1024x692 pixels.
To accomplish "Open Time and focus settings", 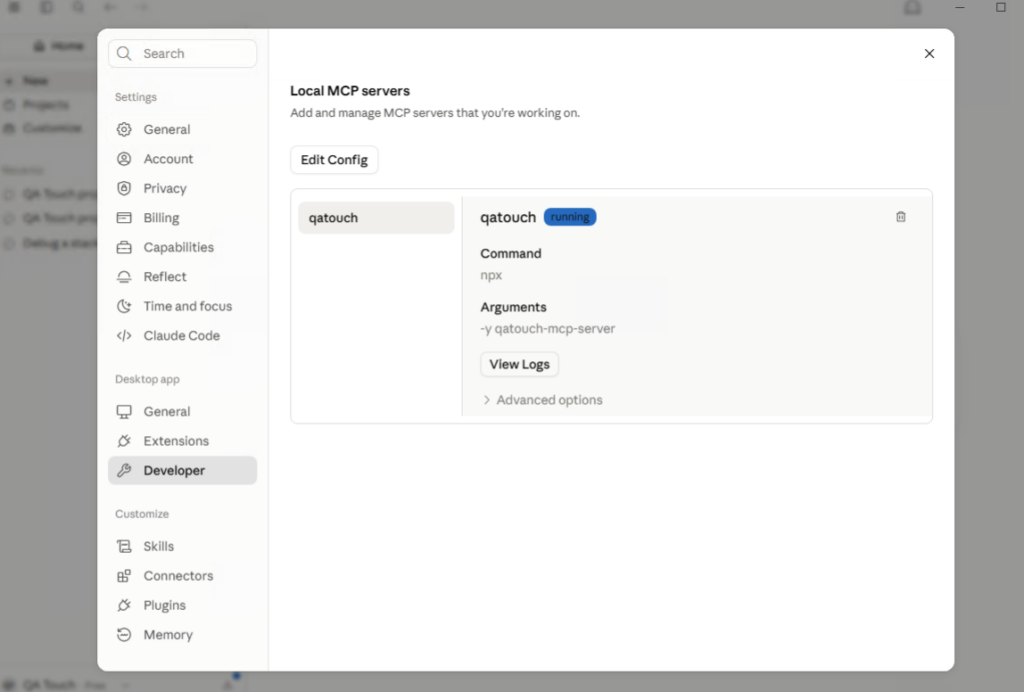I will tap(182, 306).
